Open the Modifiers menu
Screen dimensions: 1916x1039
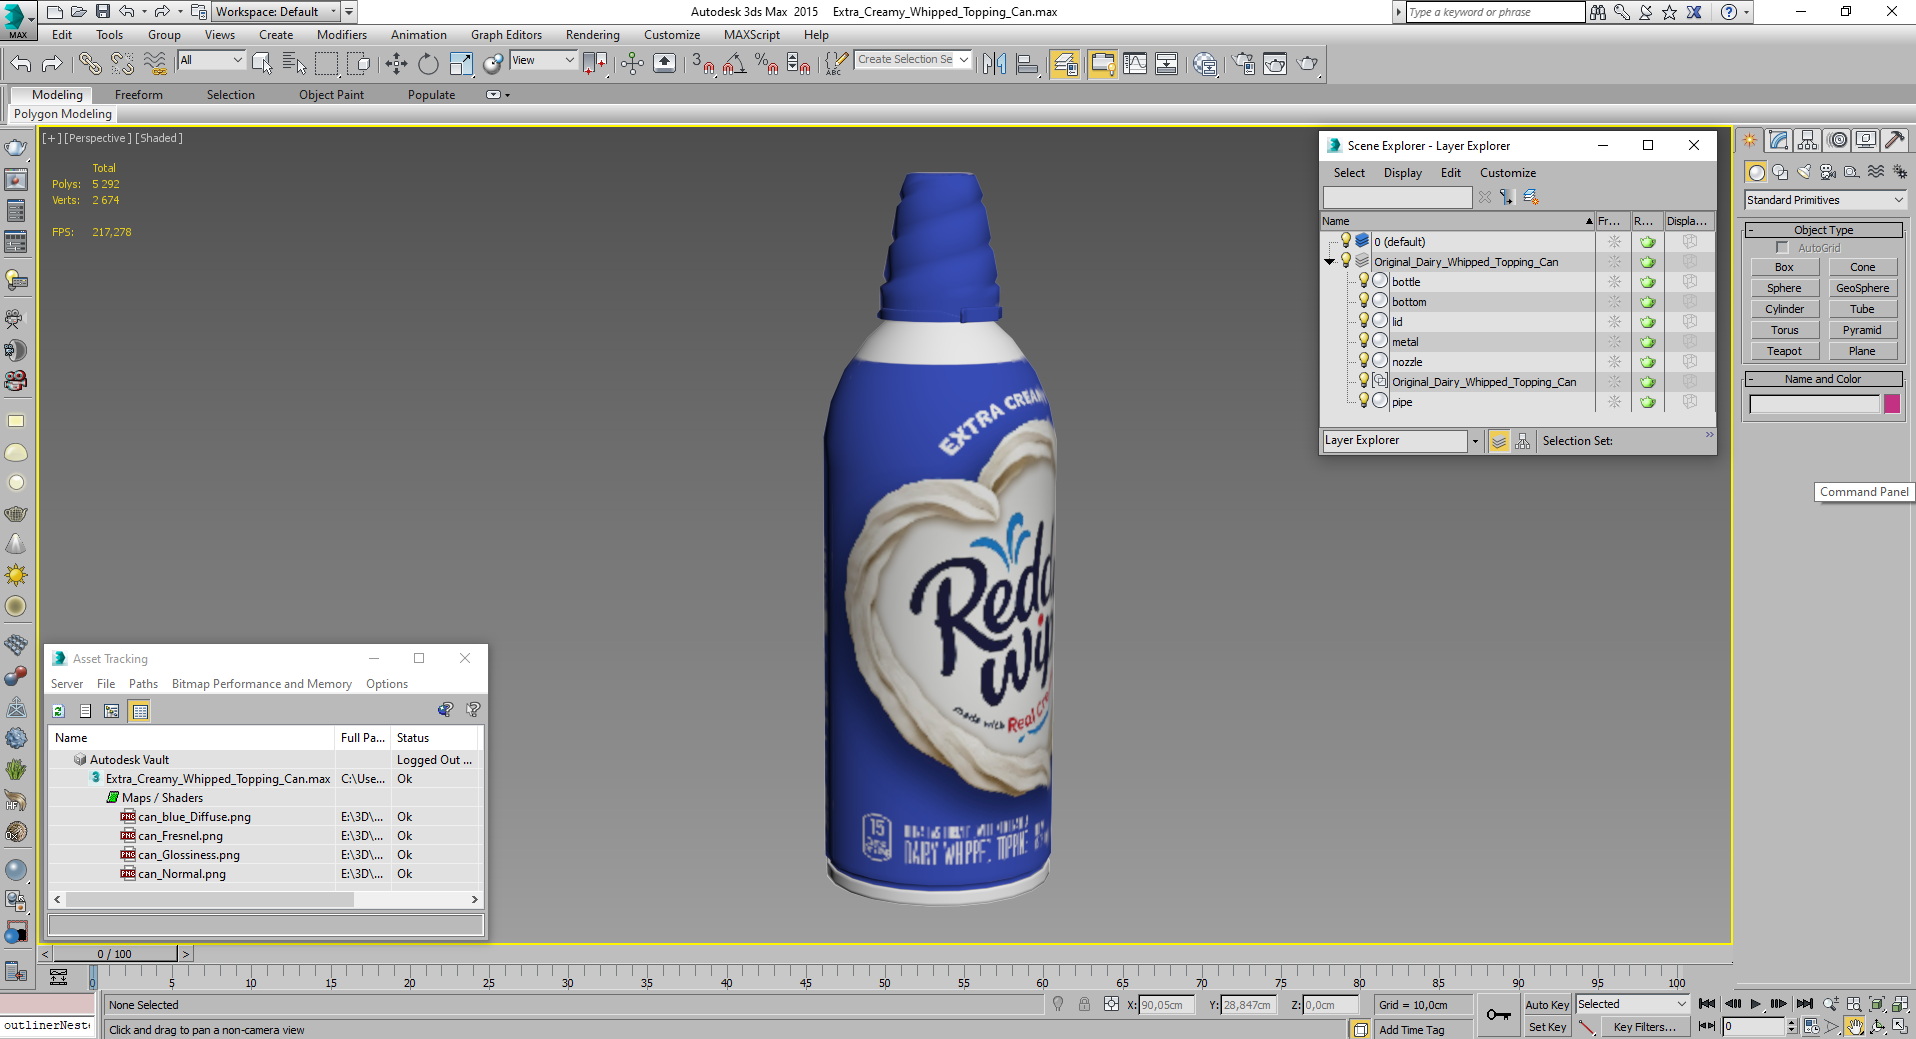click(342, 35)
